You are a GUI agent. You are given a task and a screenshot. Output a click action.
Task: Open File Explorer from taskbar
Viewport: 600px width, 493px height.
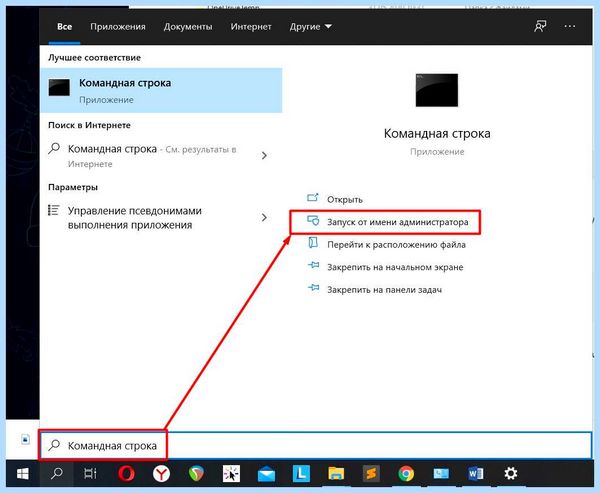click(336, 474)
